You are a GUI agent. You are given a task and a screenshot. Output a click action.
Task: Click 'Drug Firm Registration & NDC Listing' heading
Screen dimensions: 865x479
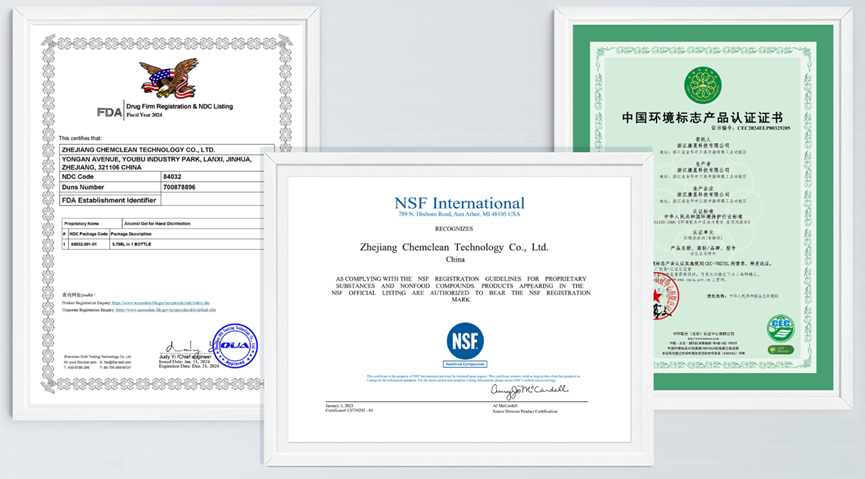pyautogui.click(x=179, y=107)
